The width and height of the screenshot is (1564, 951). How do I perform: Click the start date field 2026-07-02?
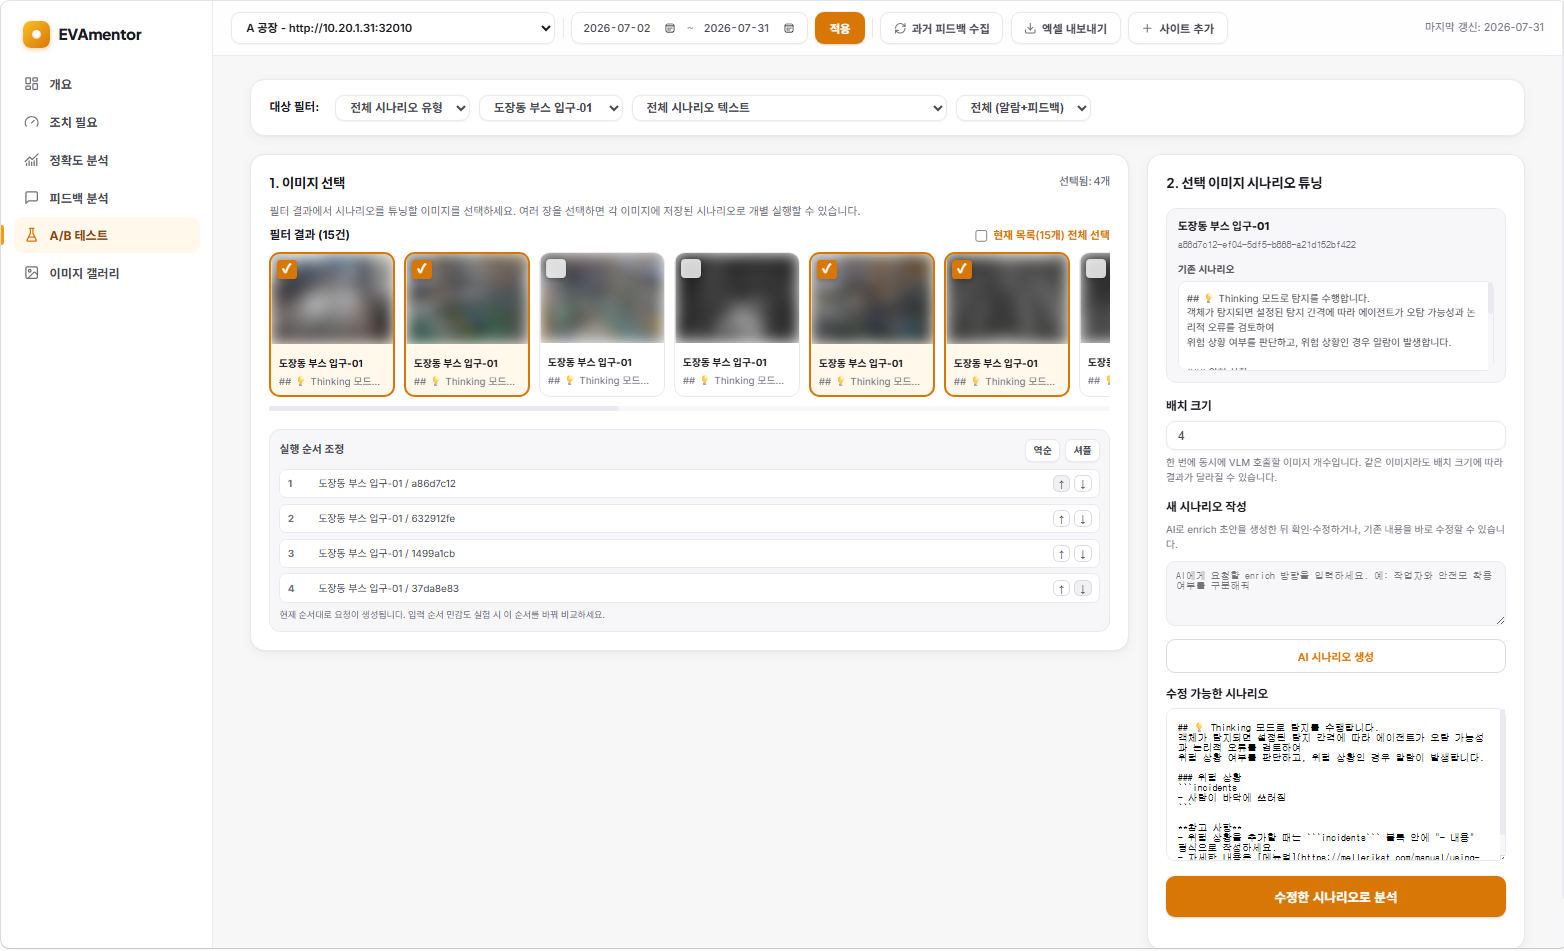(x=617, y=28)
